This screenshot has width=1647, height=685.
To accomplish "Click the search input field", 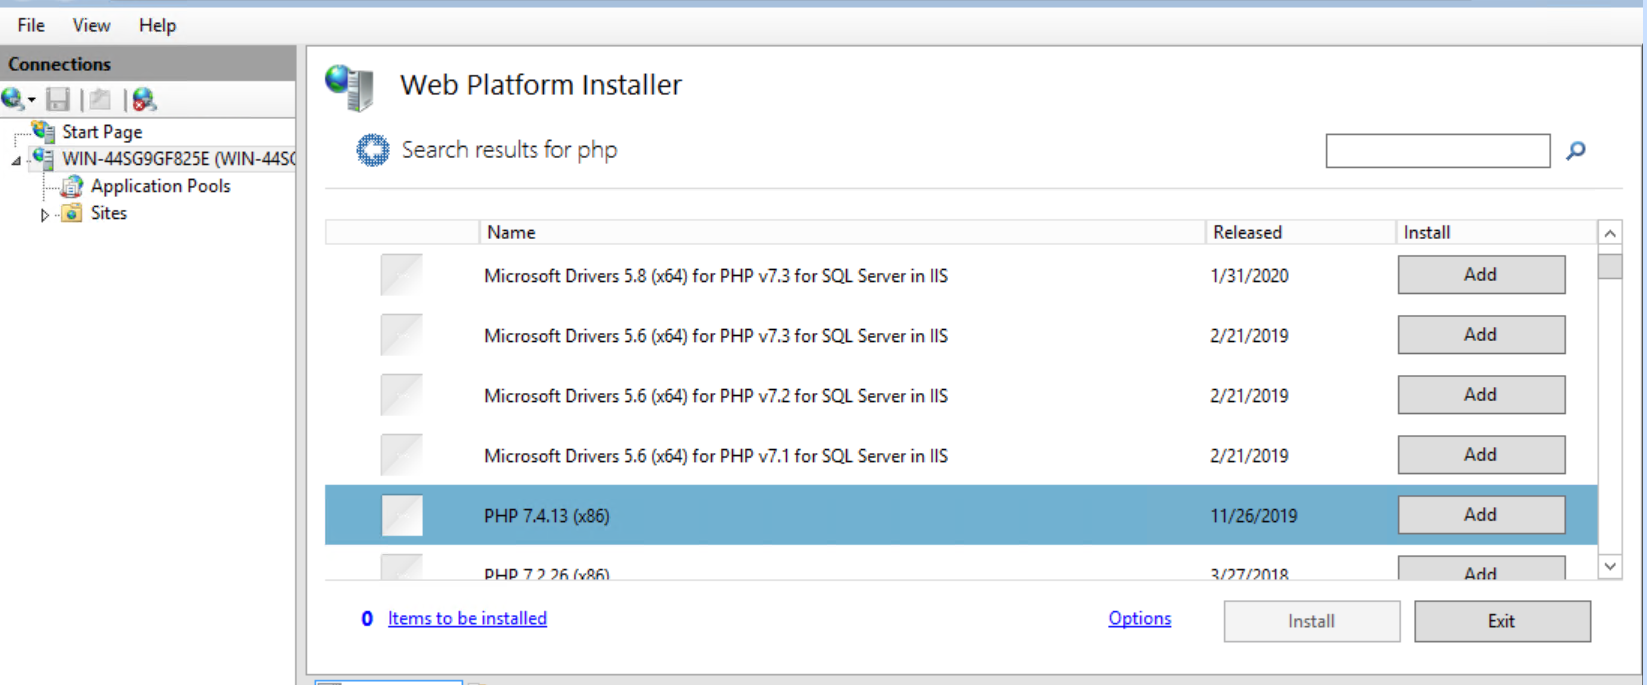I will point(1438,151).
